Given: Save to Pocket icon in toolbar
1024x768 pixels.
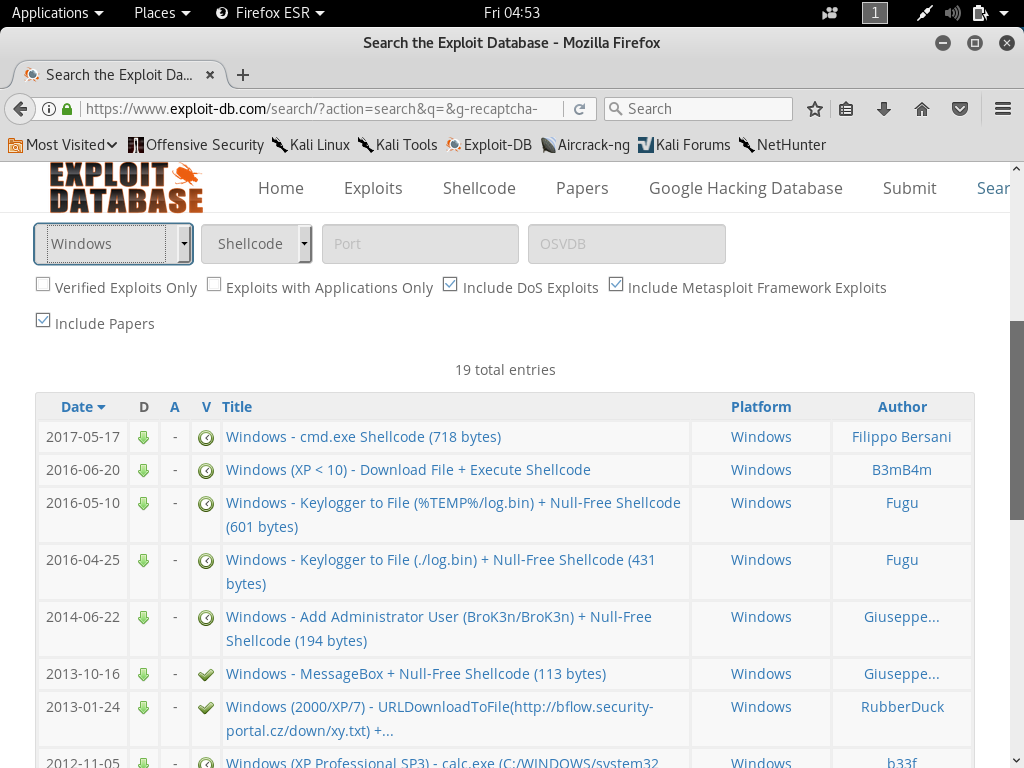Looking at the screenshot, I should (959, 109).
